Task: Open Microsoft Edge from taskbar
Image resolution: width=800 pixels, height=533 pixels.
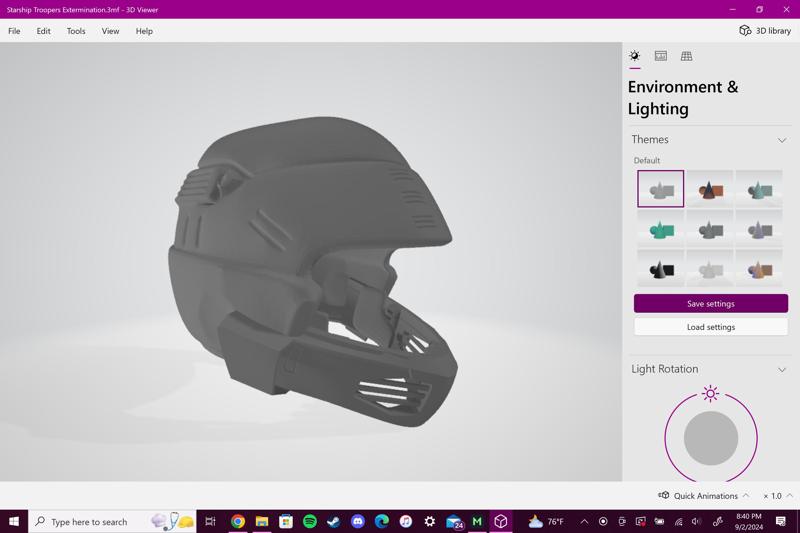Action: point(382,521)
